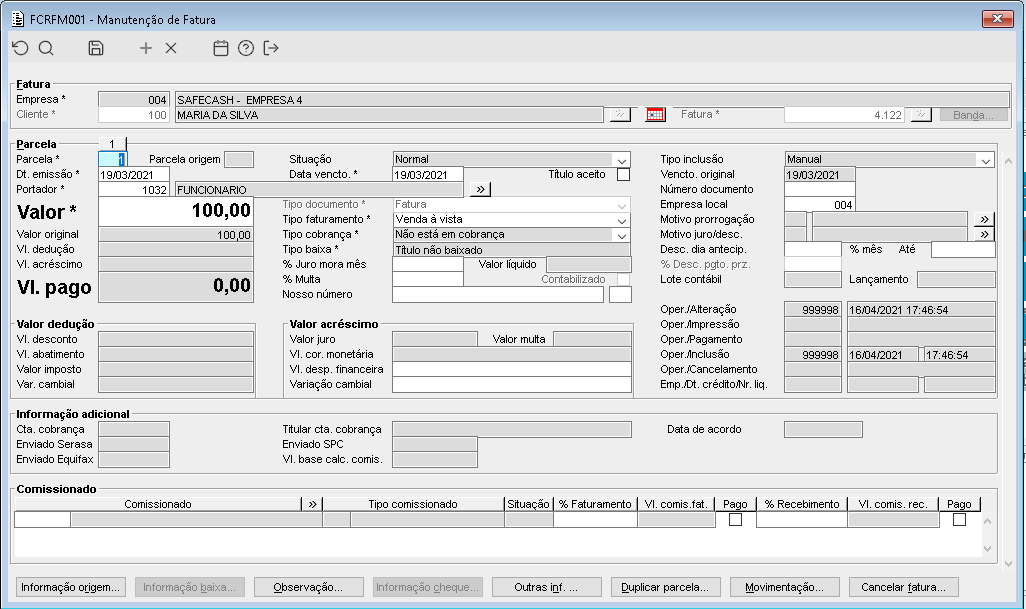Open the Tipo faturamento dropdown
Viewport: 1026px width, 609px height.
[621, 220]
